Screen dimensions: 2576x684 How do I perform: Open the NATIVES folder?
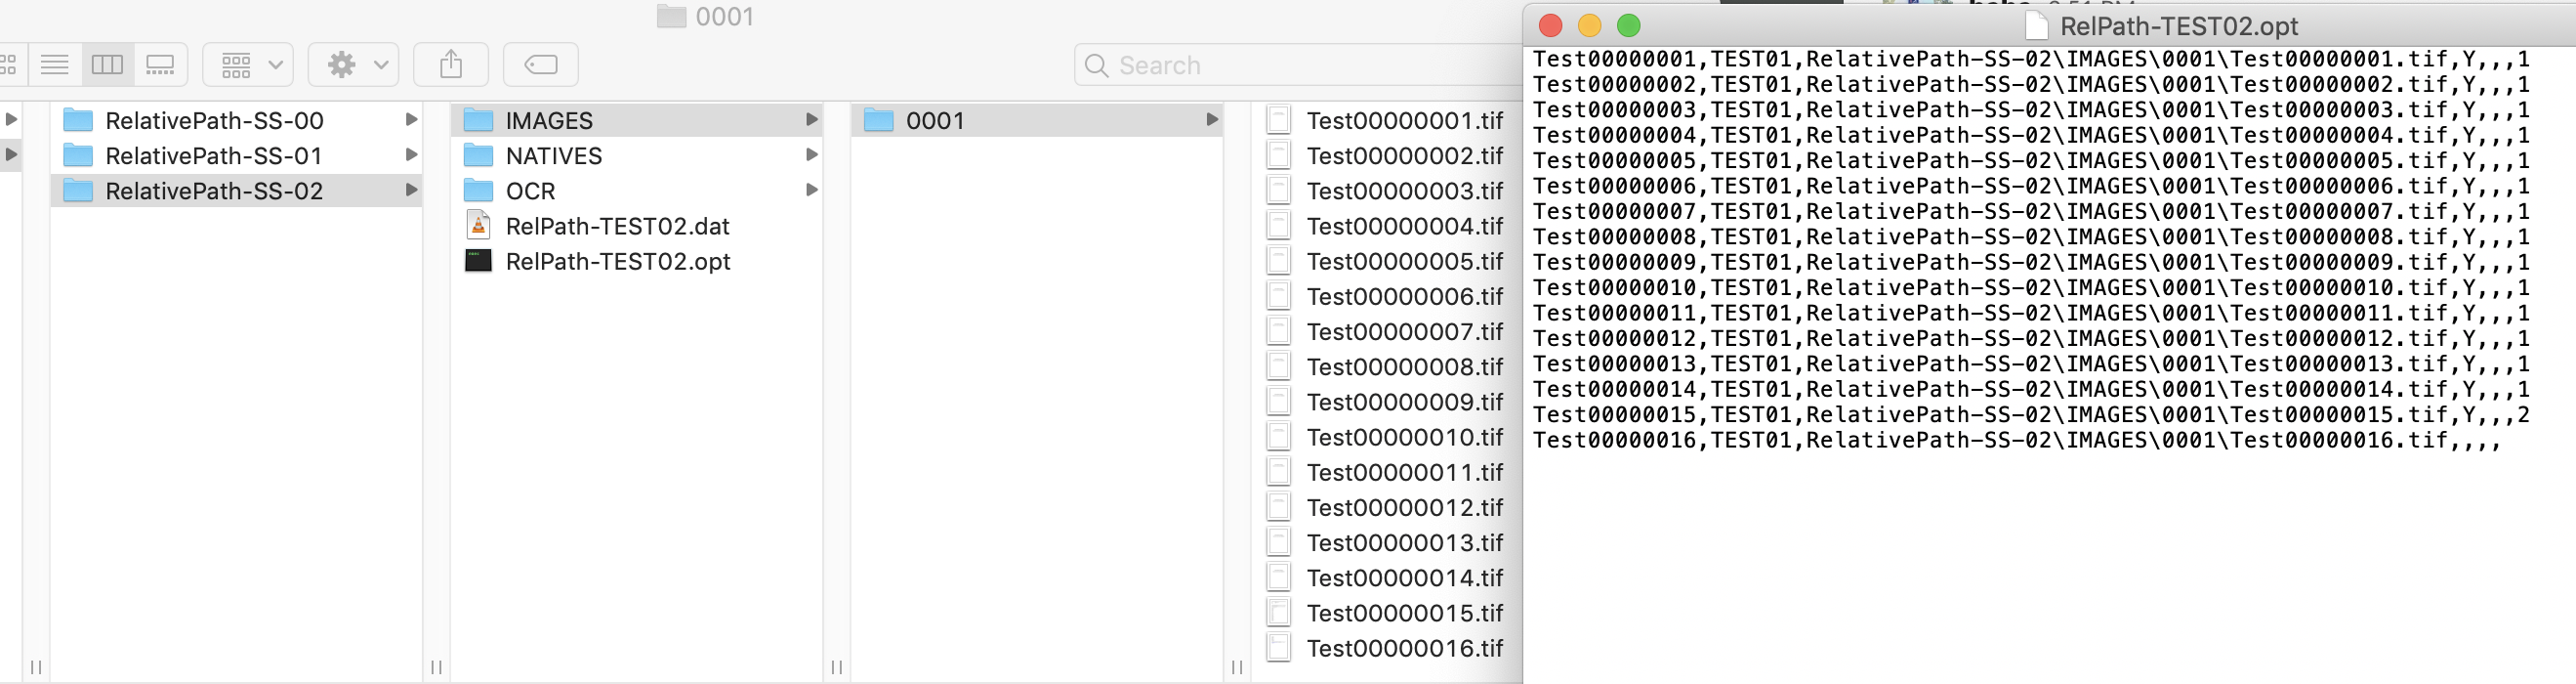(637, 155)
